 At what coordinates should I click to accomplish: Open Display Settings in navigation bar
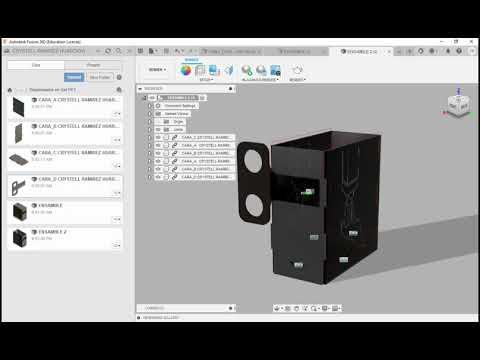[325, 308]
